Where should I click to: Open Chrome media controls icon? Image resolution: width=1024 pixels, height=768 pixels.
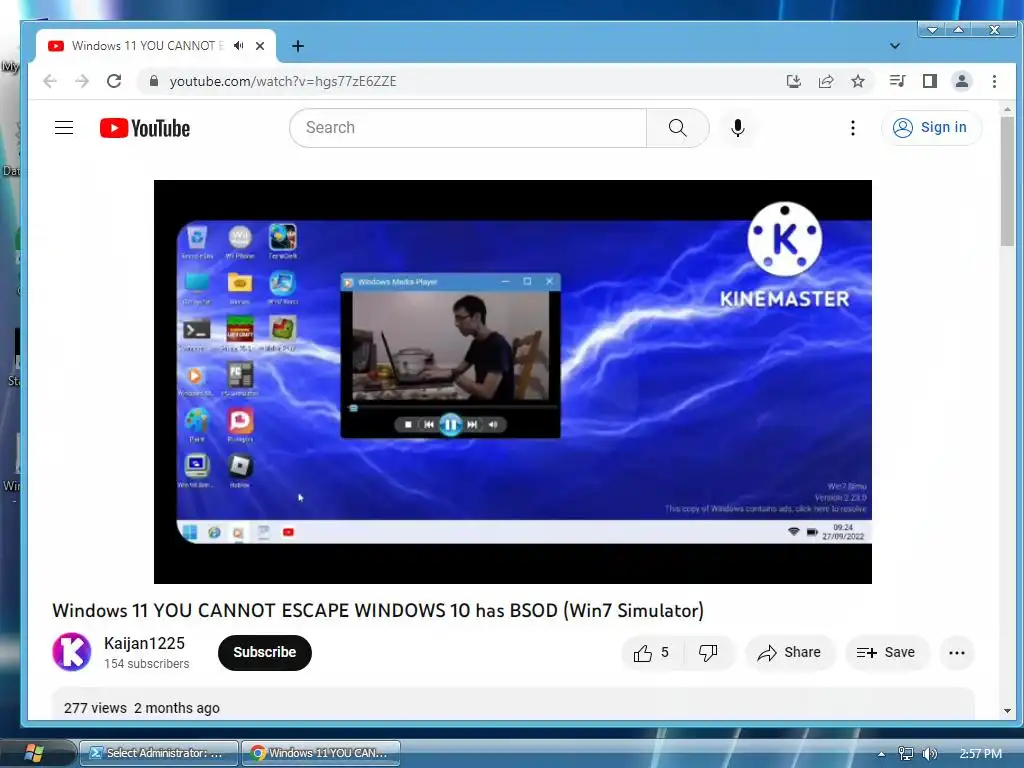pos(897,81)
